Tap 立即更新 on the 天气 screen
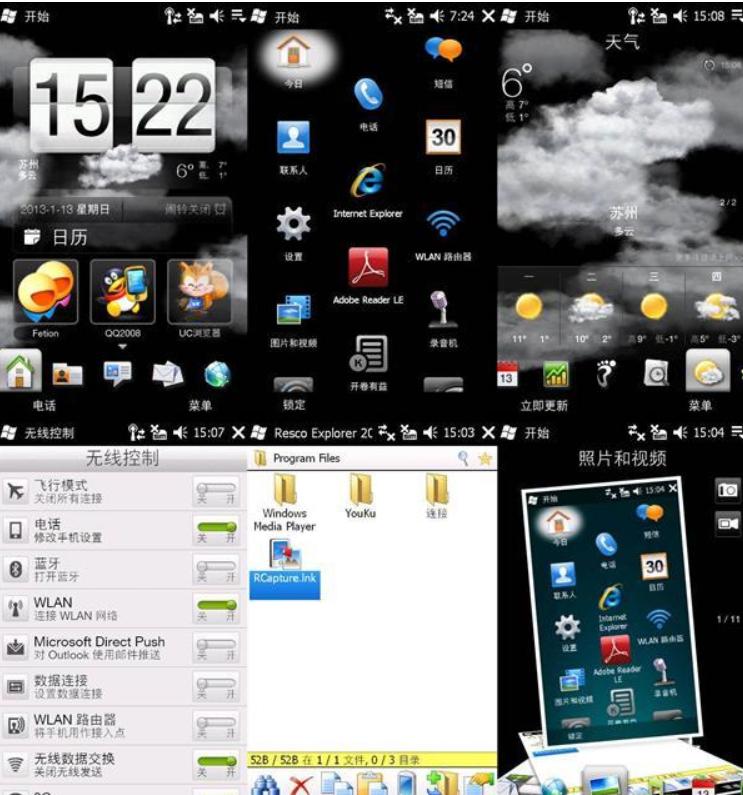This screenshot has height=795, width=743. point(544,406)
